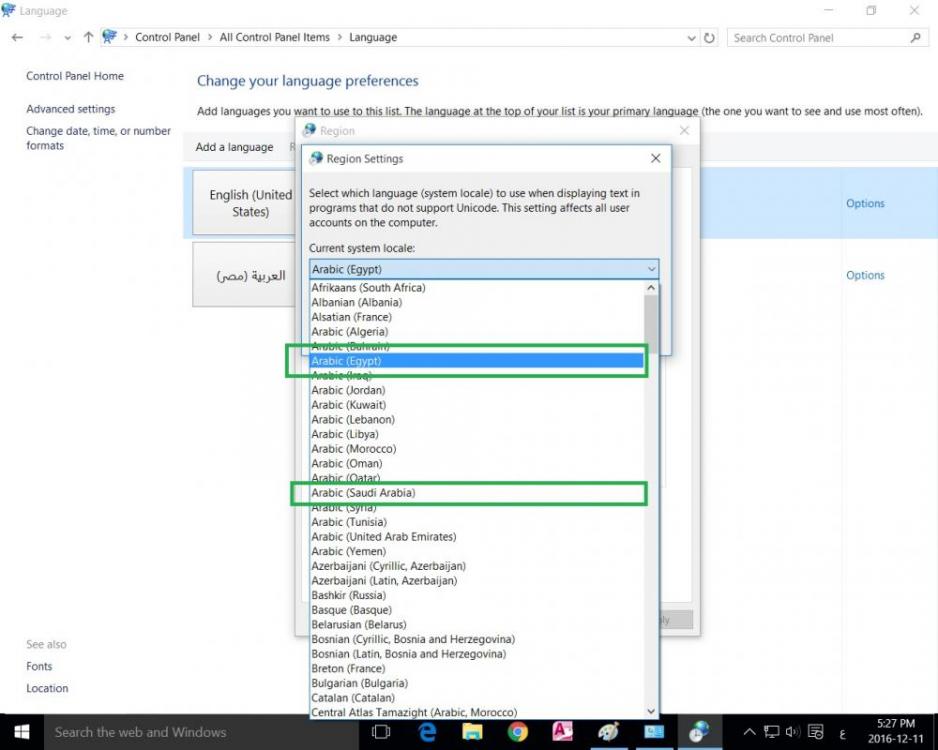The height and width of the screenshot is (750, 938).
Task: Refresh the Control Panel address bar
Action: 709,38
